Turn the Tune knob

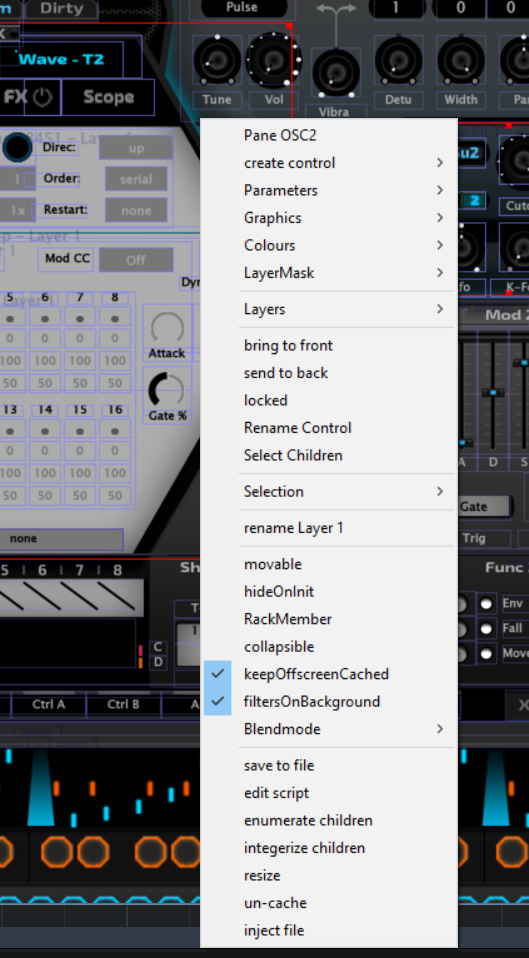217,60
